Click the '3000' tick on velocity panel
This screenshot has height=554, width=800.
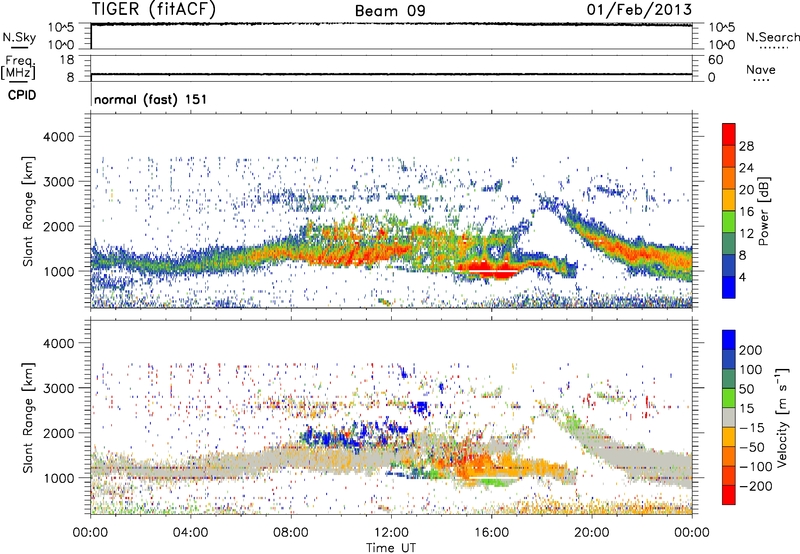click(58, 388)
